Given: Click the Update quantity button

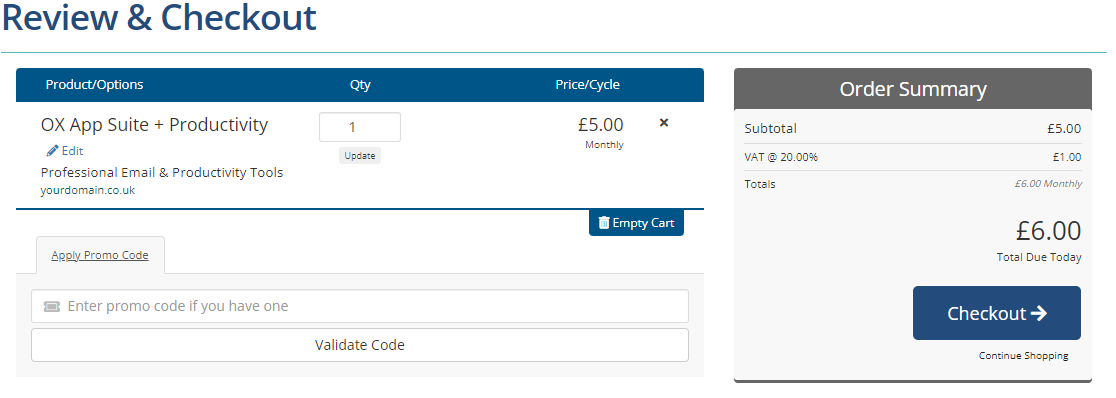Looking at the screenshot, I should pos(359,155).
